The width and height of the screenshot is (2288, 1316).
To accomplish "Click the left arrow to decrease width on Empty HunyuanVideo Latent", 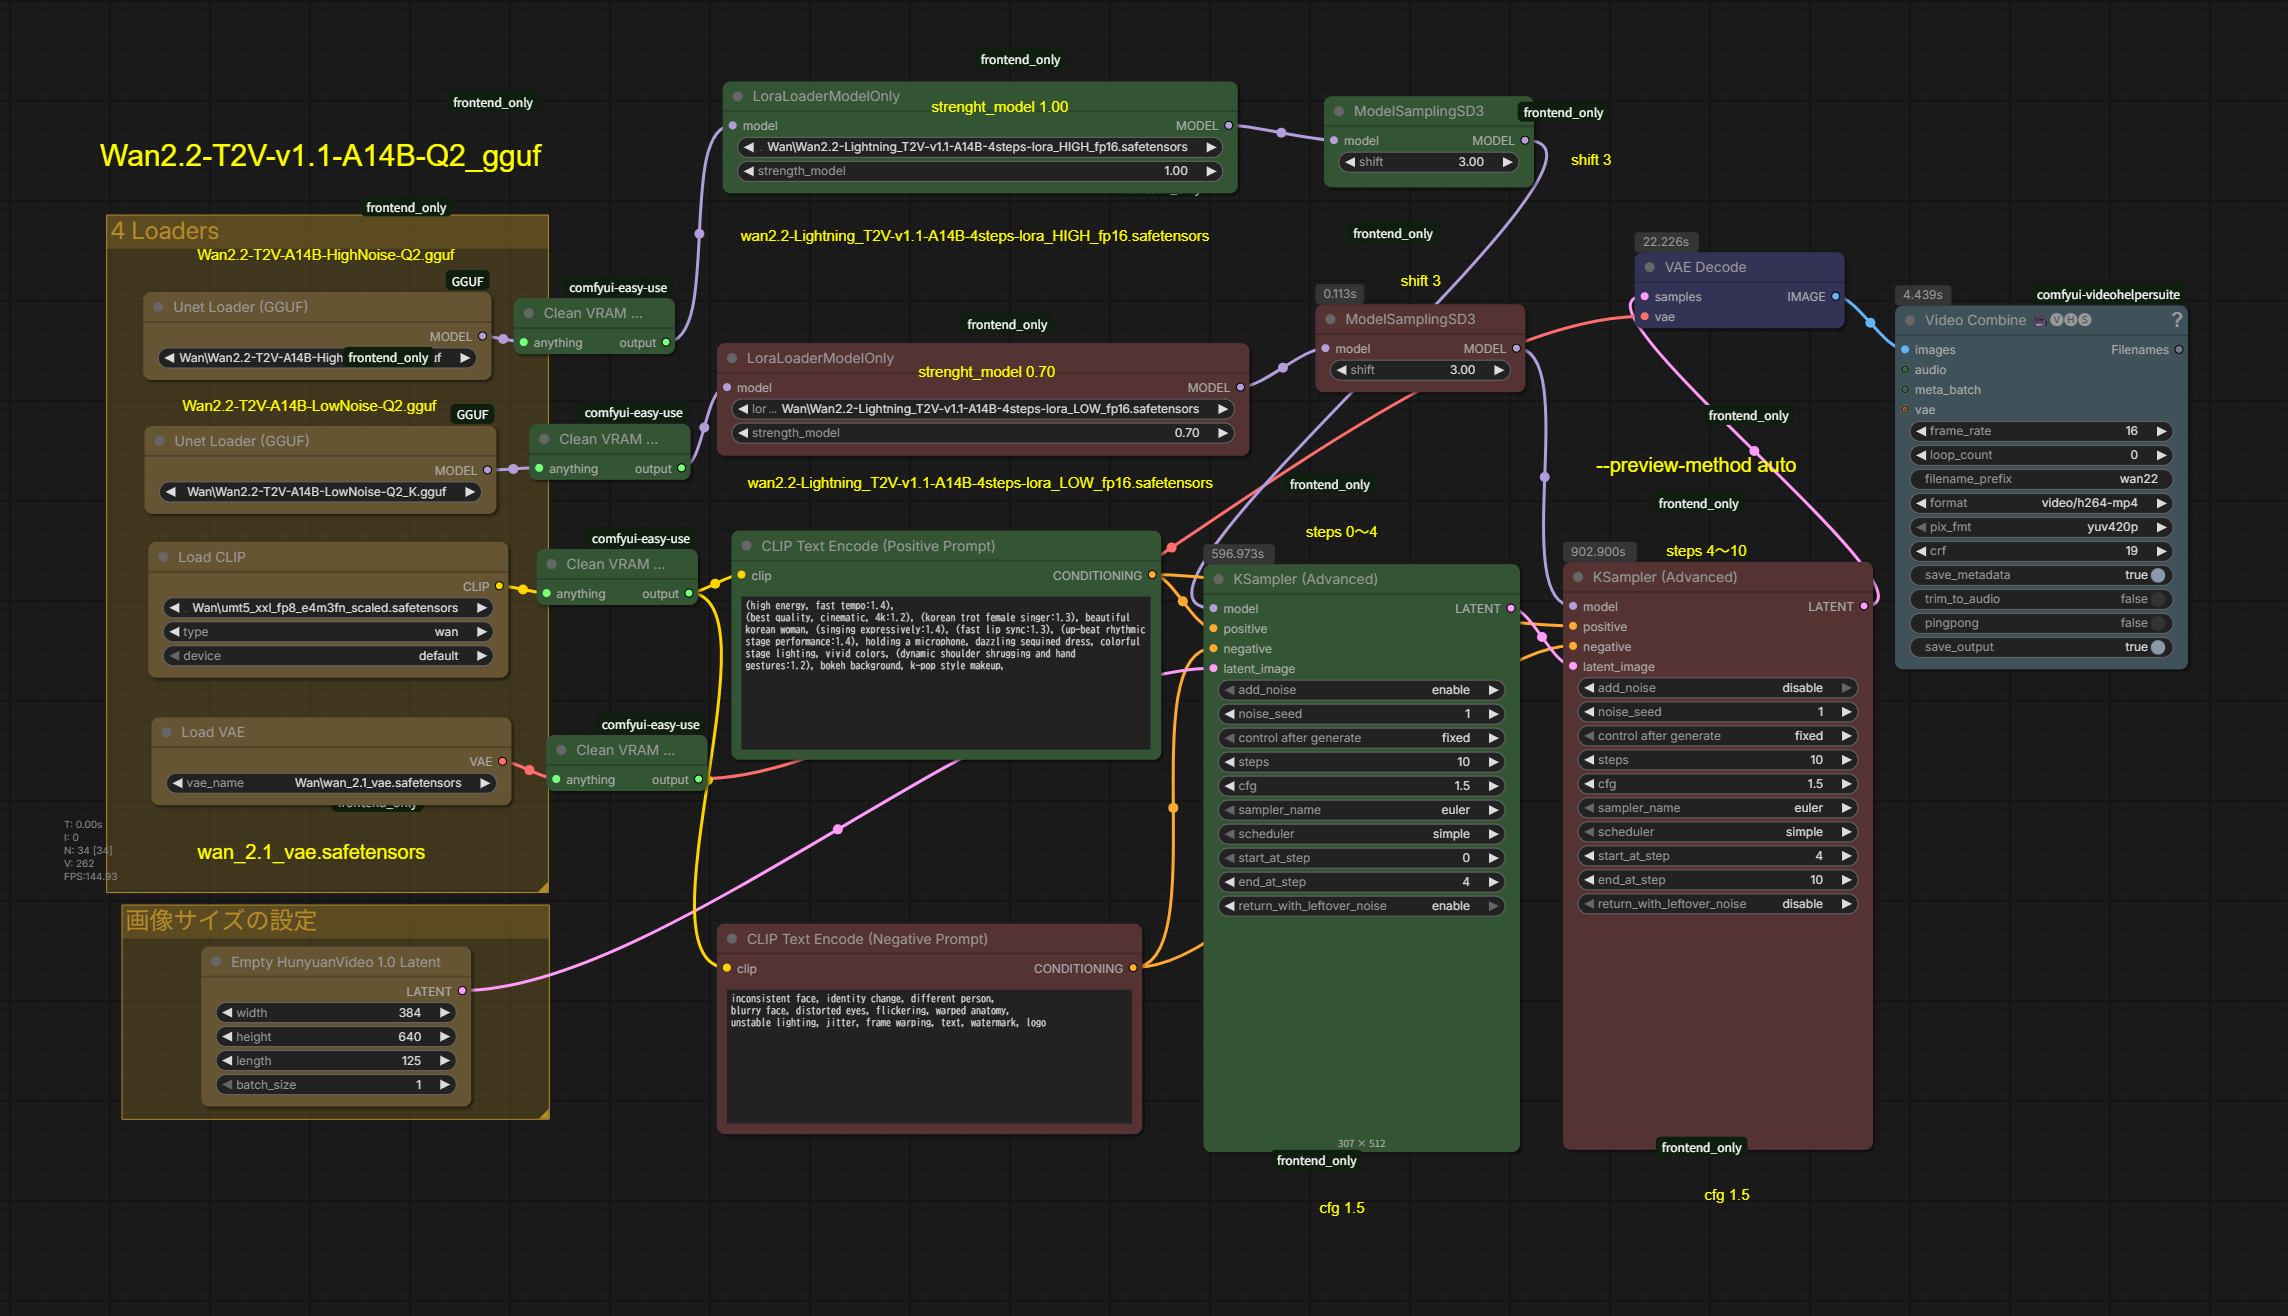I will point(227,1013).
